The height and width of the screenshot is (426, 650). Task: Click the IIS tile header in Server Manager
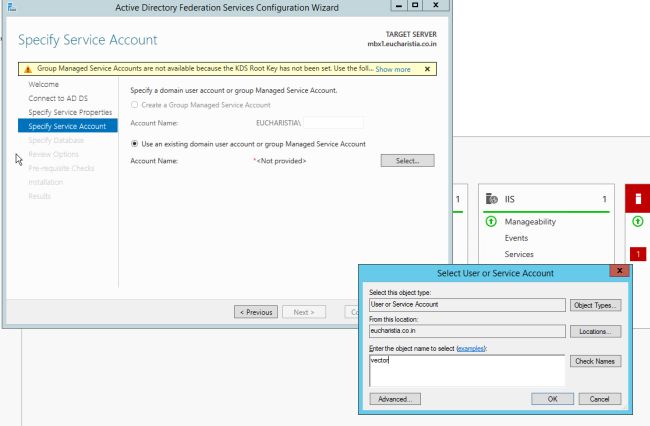tap(546, 199)
